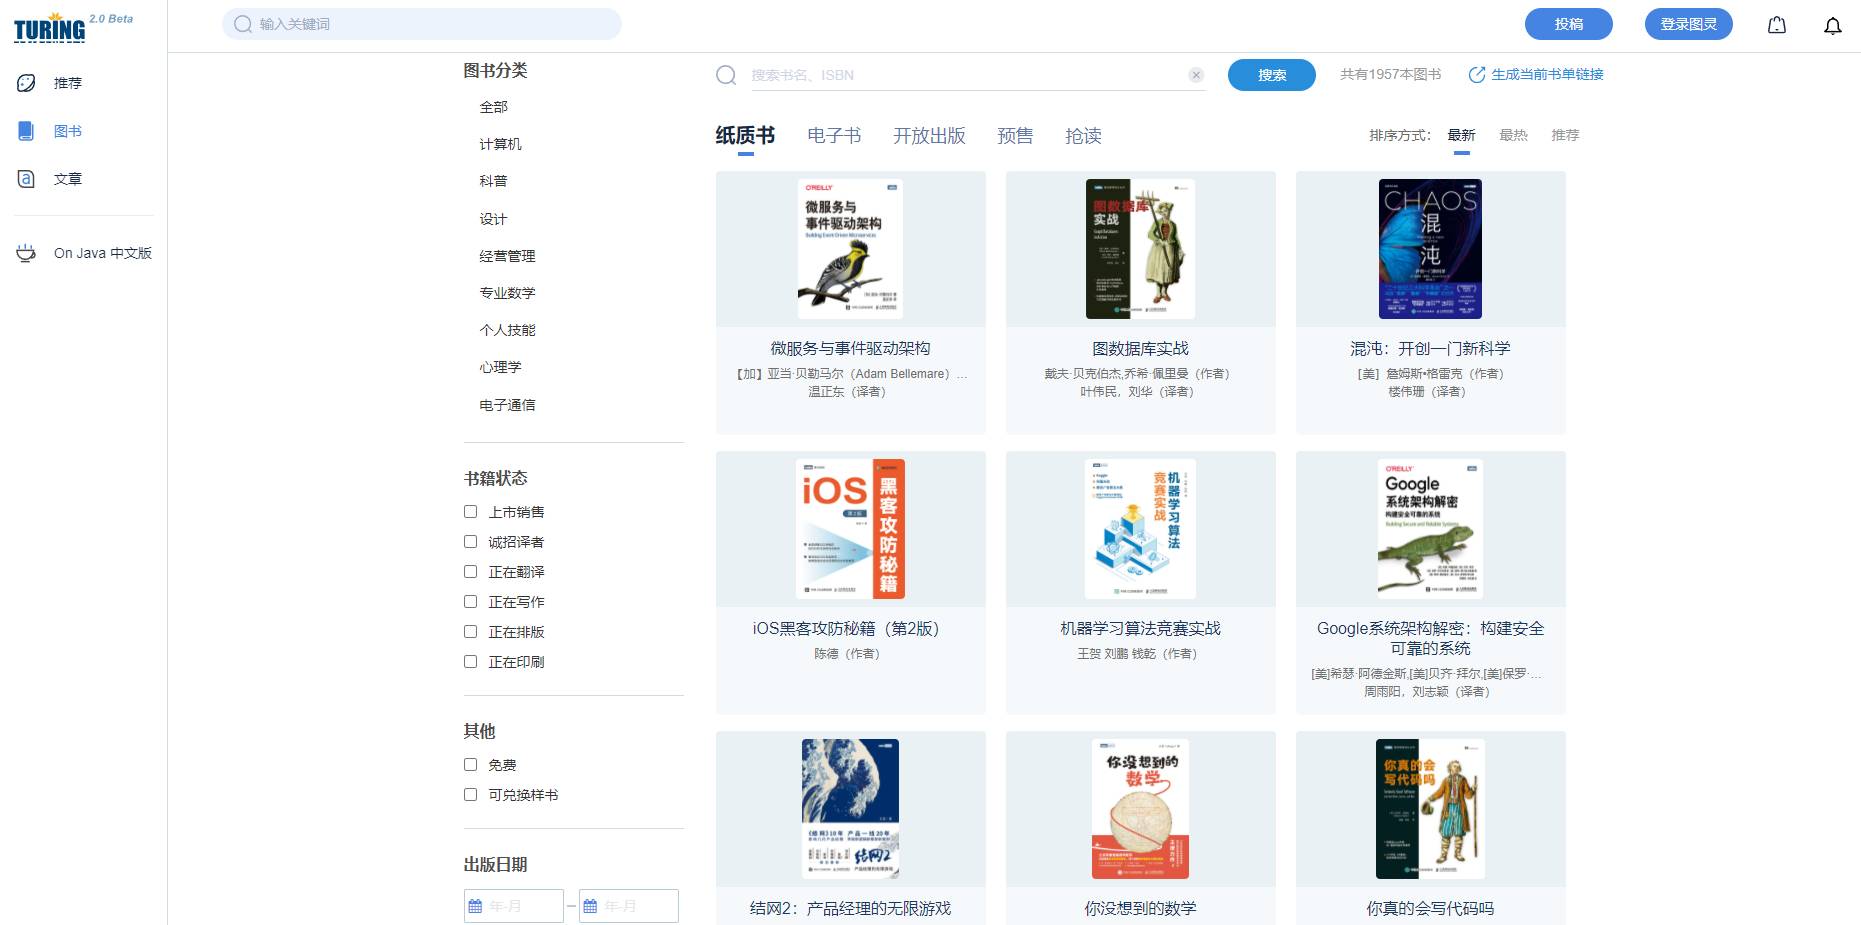Select the 心理学 category
This screenshot has height=925, width=1861.
(500, 367)
